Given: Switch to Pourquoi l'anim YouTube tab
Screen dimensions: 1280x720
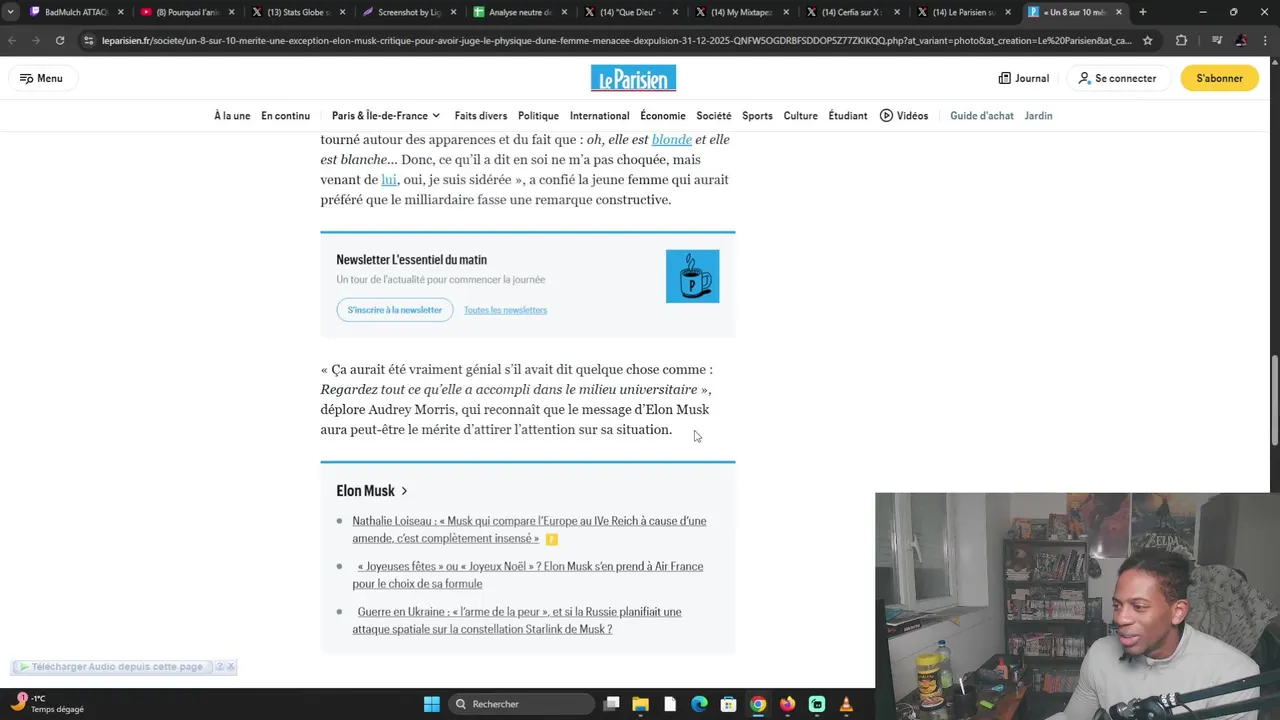Looking at the screenshot, I should (187, 12).
